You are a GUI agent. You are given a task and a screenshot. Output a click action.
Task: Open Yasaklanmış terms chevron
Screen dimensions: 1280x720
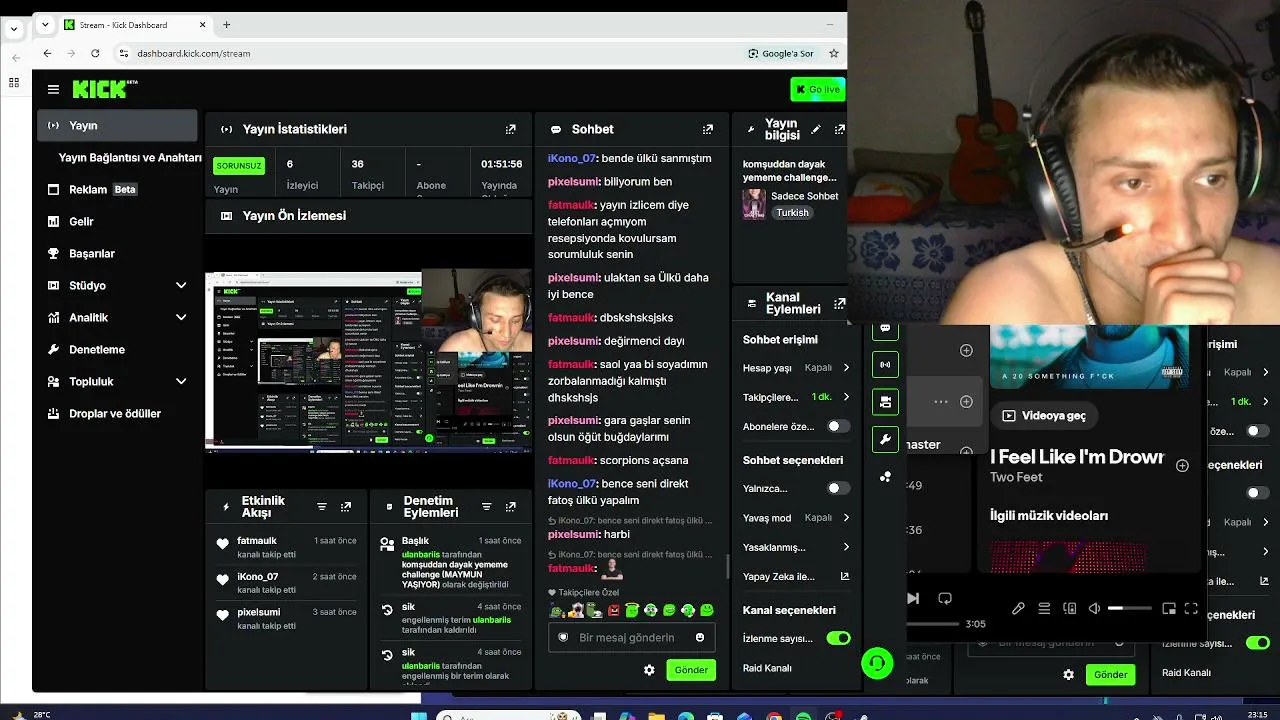point(846,547)
